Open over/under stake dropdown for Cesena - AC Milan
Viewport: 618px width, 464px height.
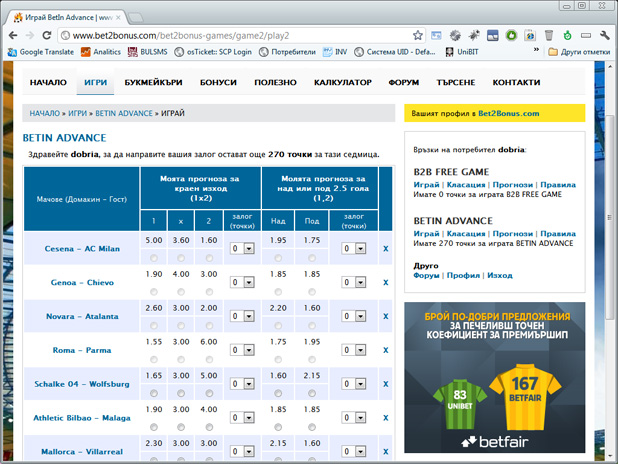pos(354,249)
